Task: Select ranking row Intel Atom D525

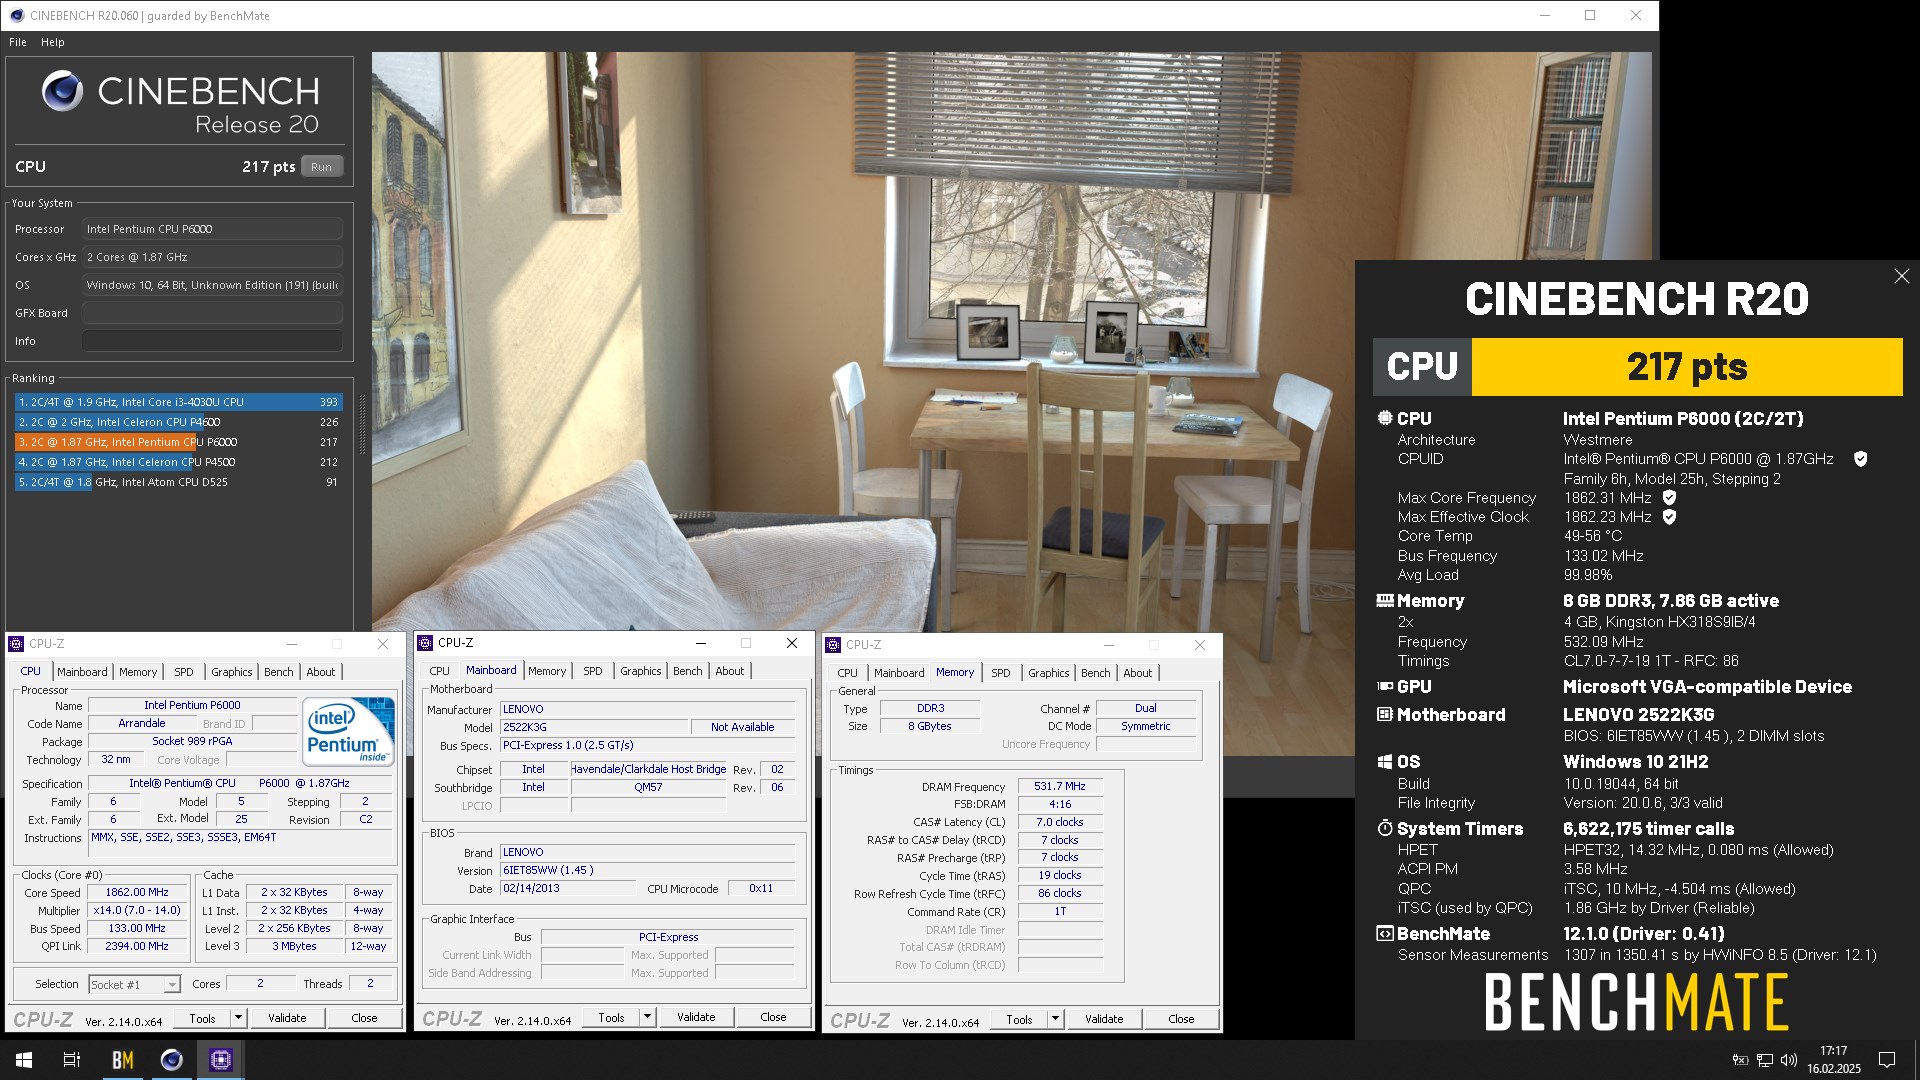Action: pos(179,482)
